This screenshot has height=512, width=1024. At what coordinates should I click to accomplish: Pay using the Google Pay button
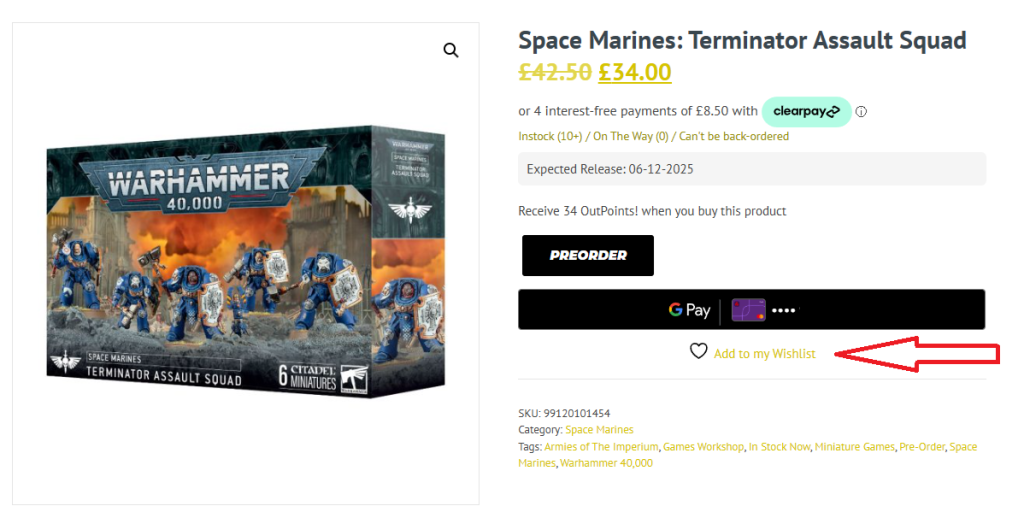coord(751,310)
